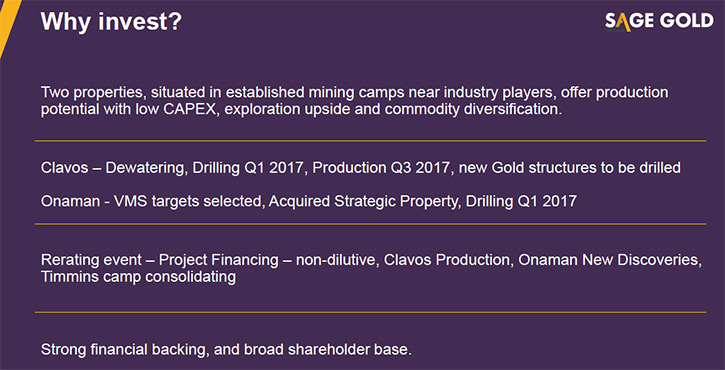Click the Sage Gold logo
The width and height of the screenshot is (725, 370).
point(659,21)
